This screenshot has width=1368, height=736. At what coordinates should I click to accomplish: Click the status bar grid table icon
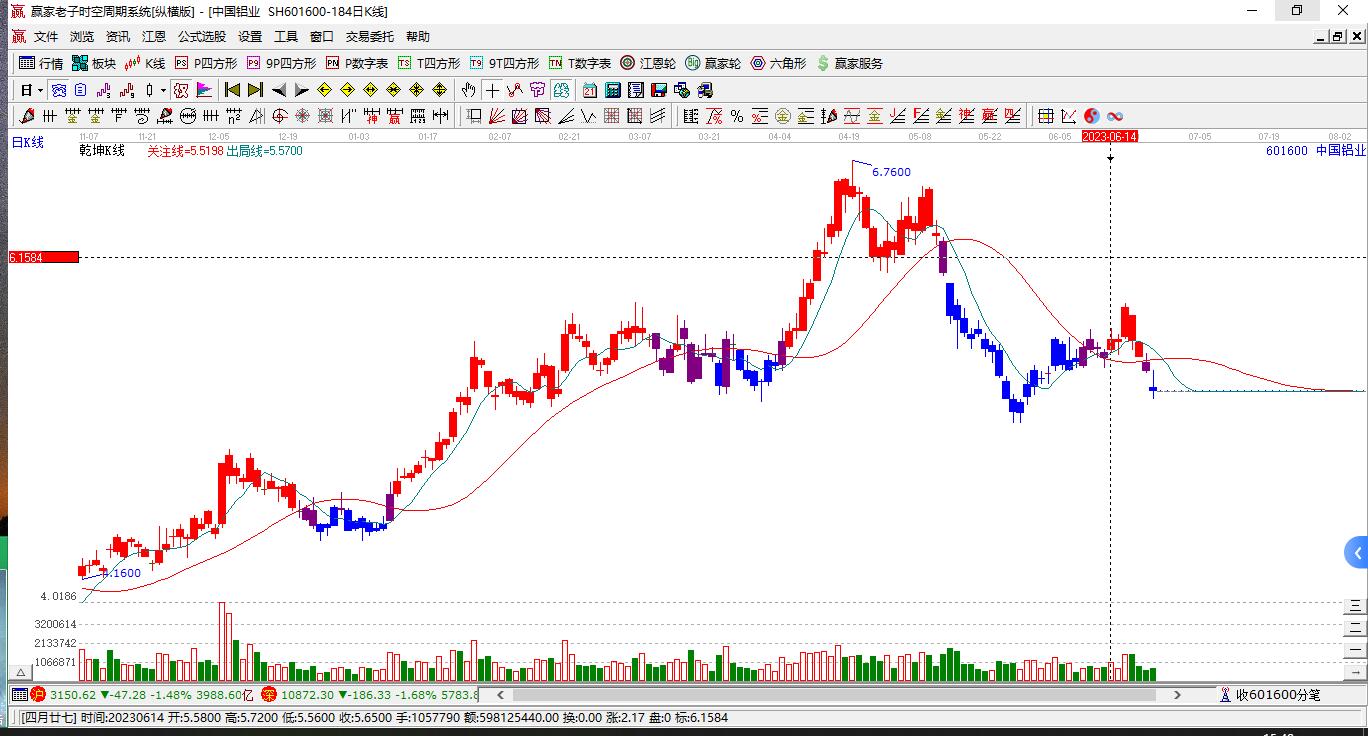[x=19, y=694]
